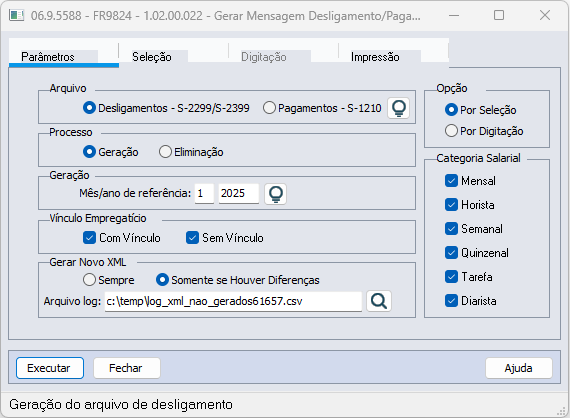Click the Fechar button
Viewport: 570px width, 418px height.
click(127, 368)
